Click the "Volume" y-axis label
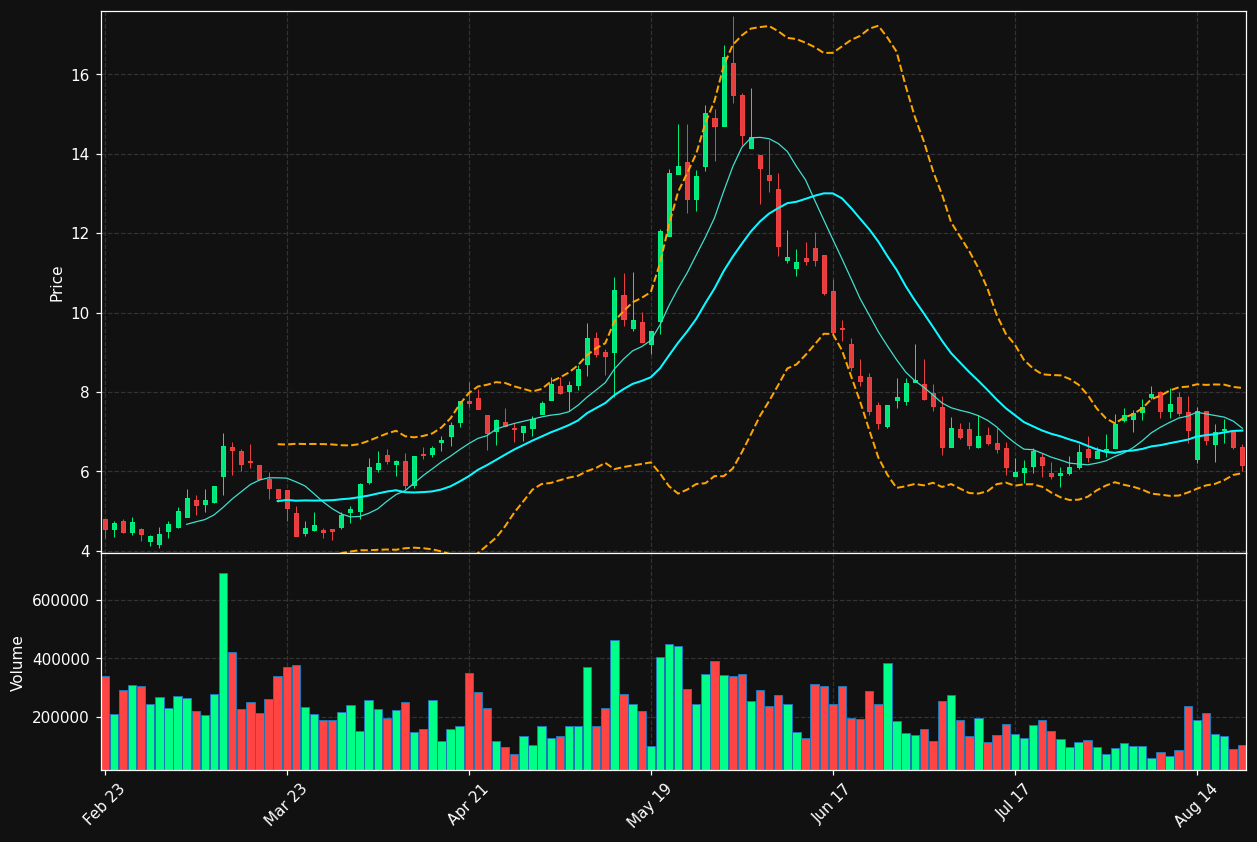The image size is (1257, 842). pos(18,663)
